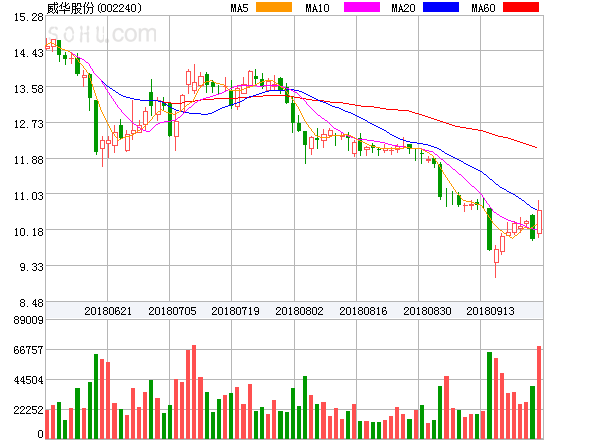Click the stock title 威华股份(002240)
600x440 pixels.
tap(94, 8)
